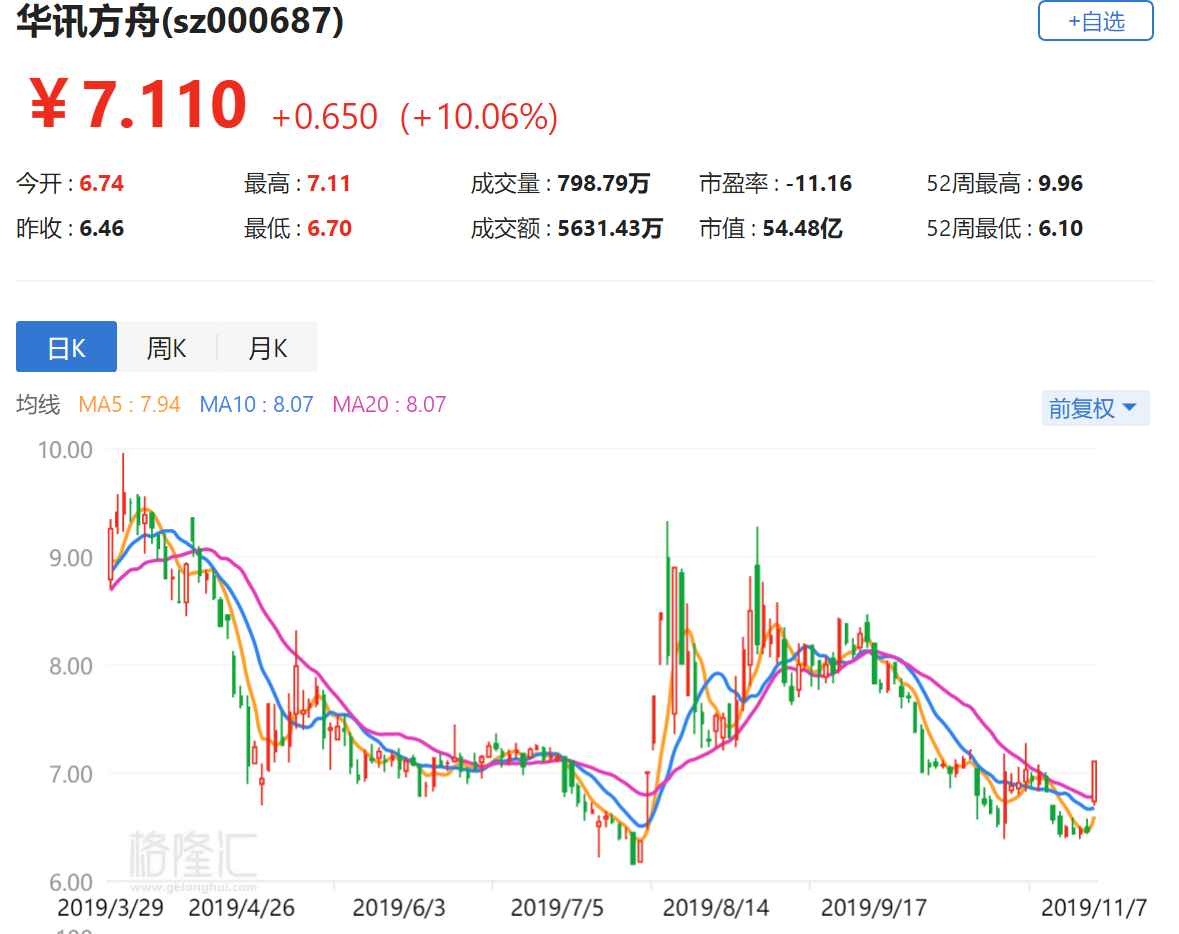Click the price change +0.650
Screen dimensions: 1179x934
pos(324,117)
